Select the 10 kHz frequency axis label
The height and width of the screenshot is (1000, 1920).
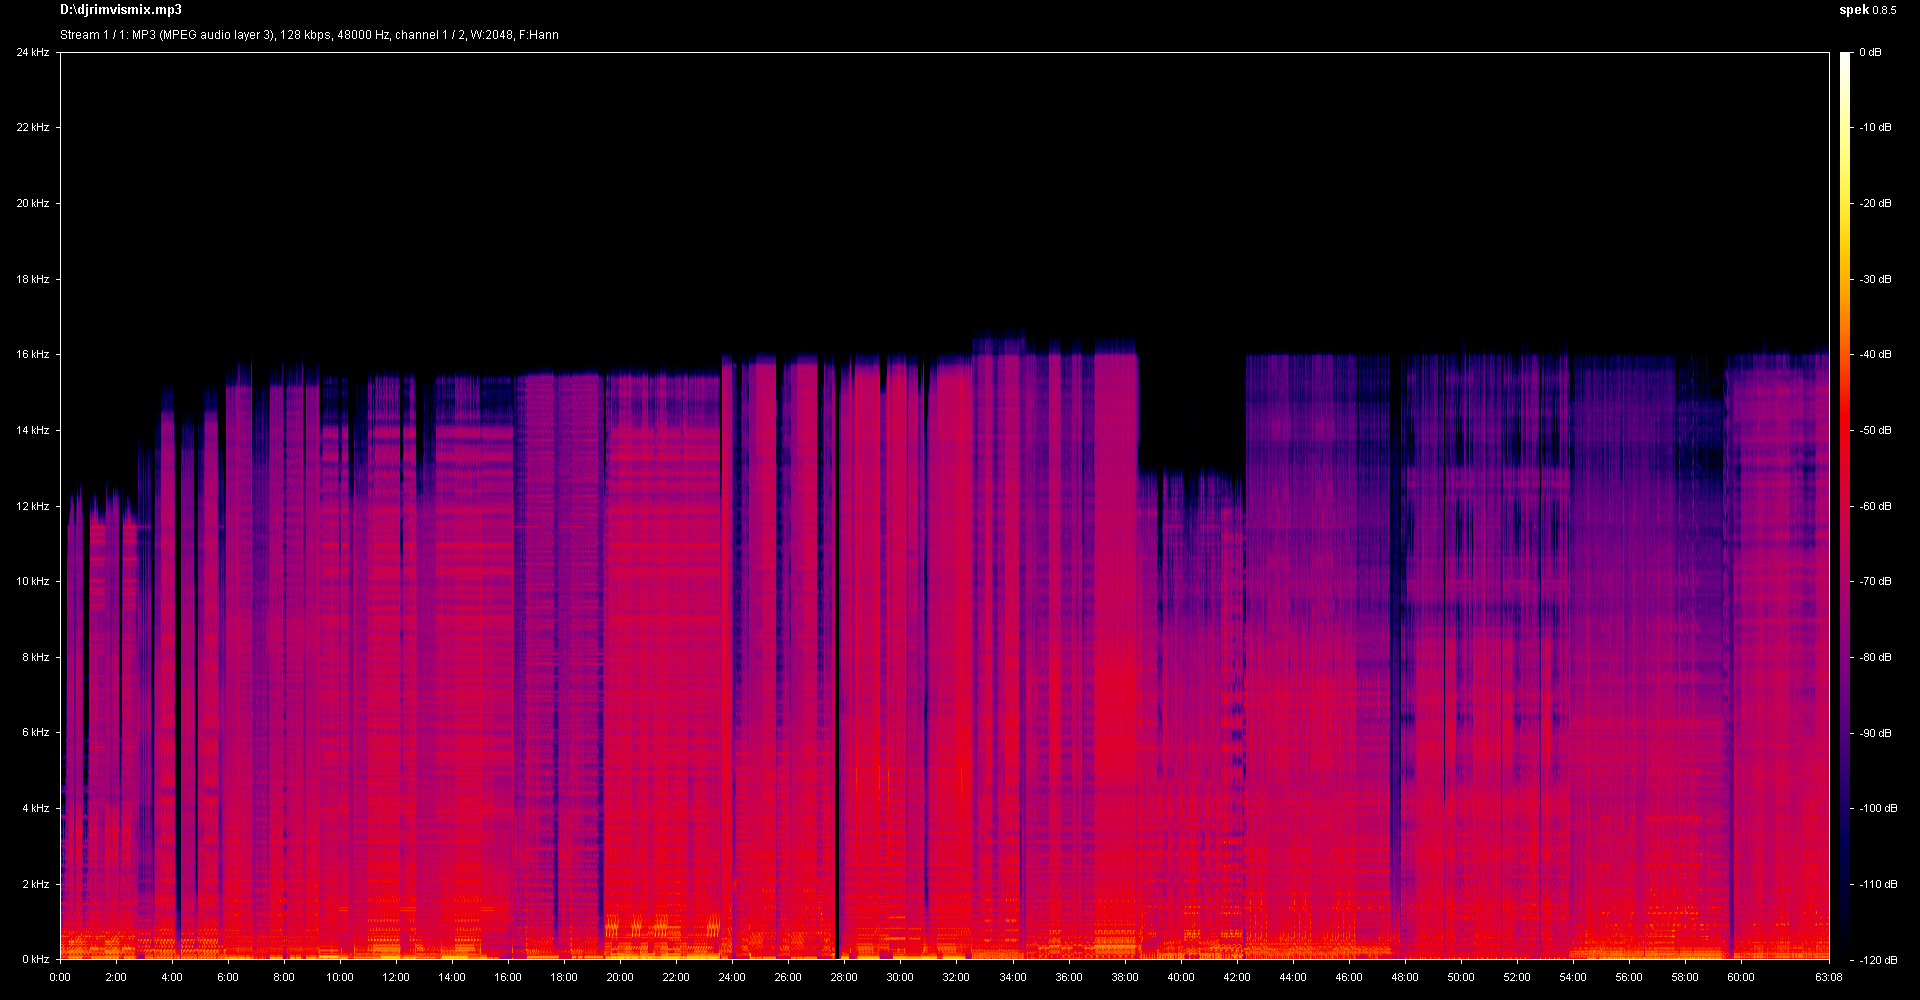coord(32,581)
